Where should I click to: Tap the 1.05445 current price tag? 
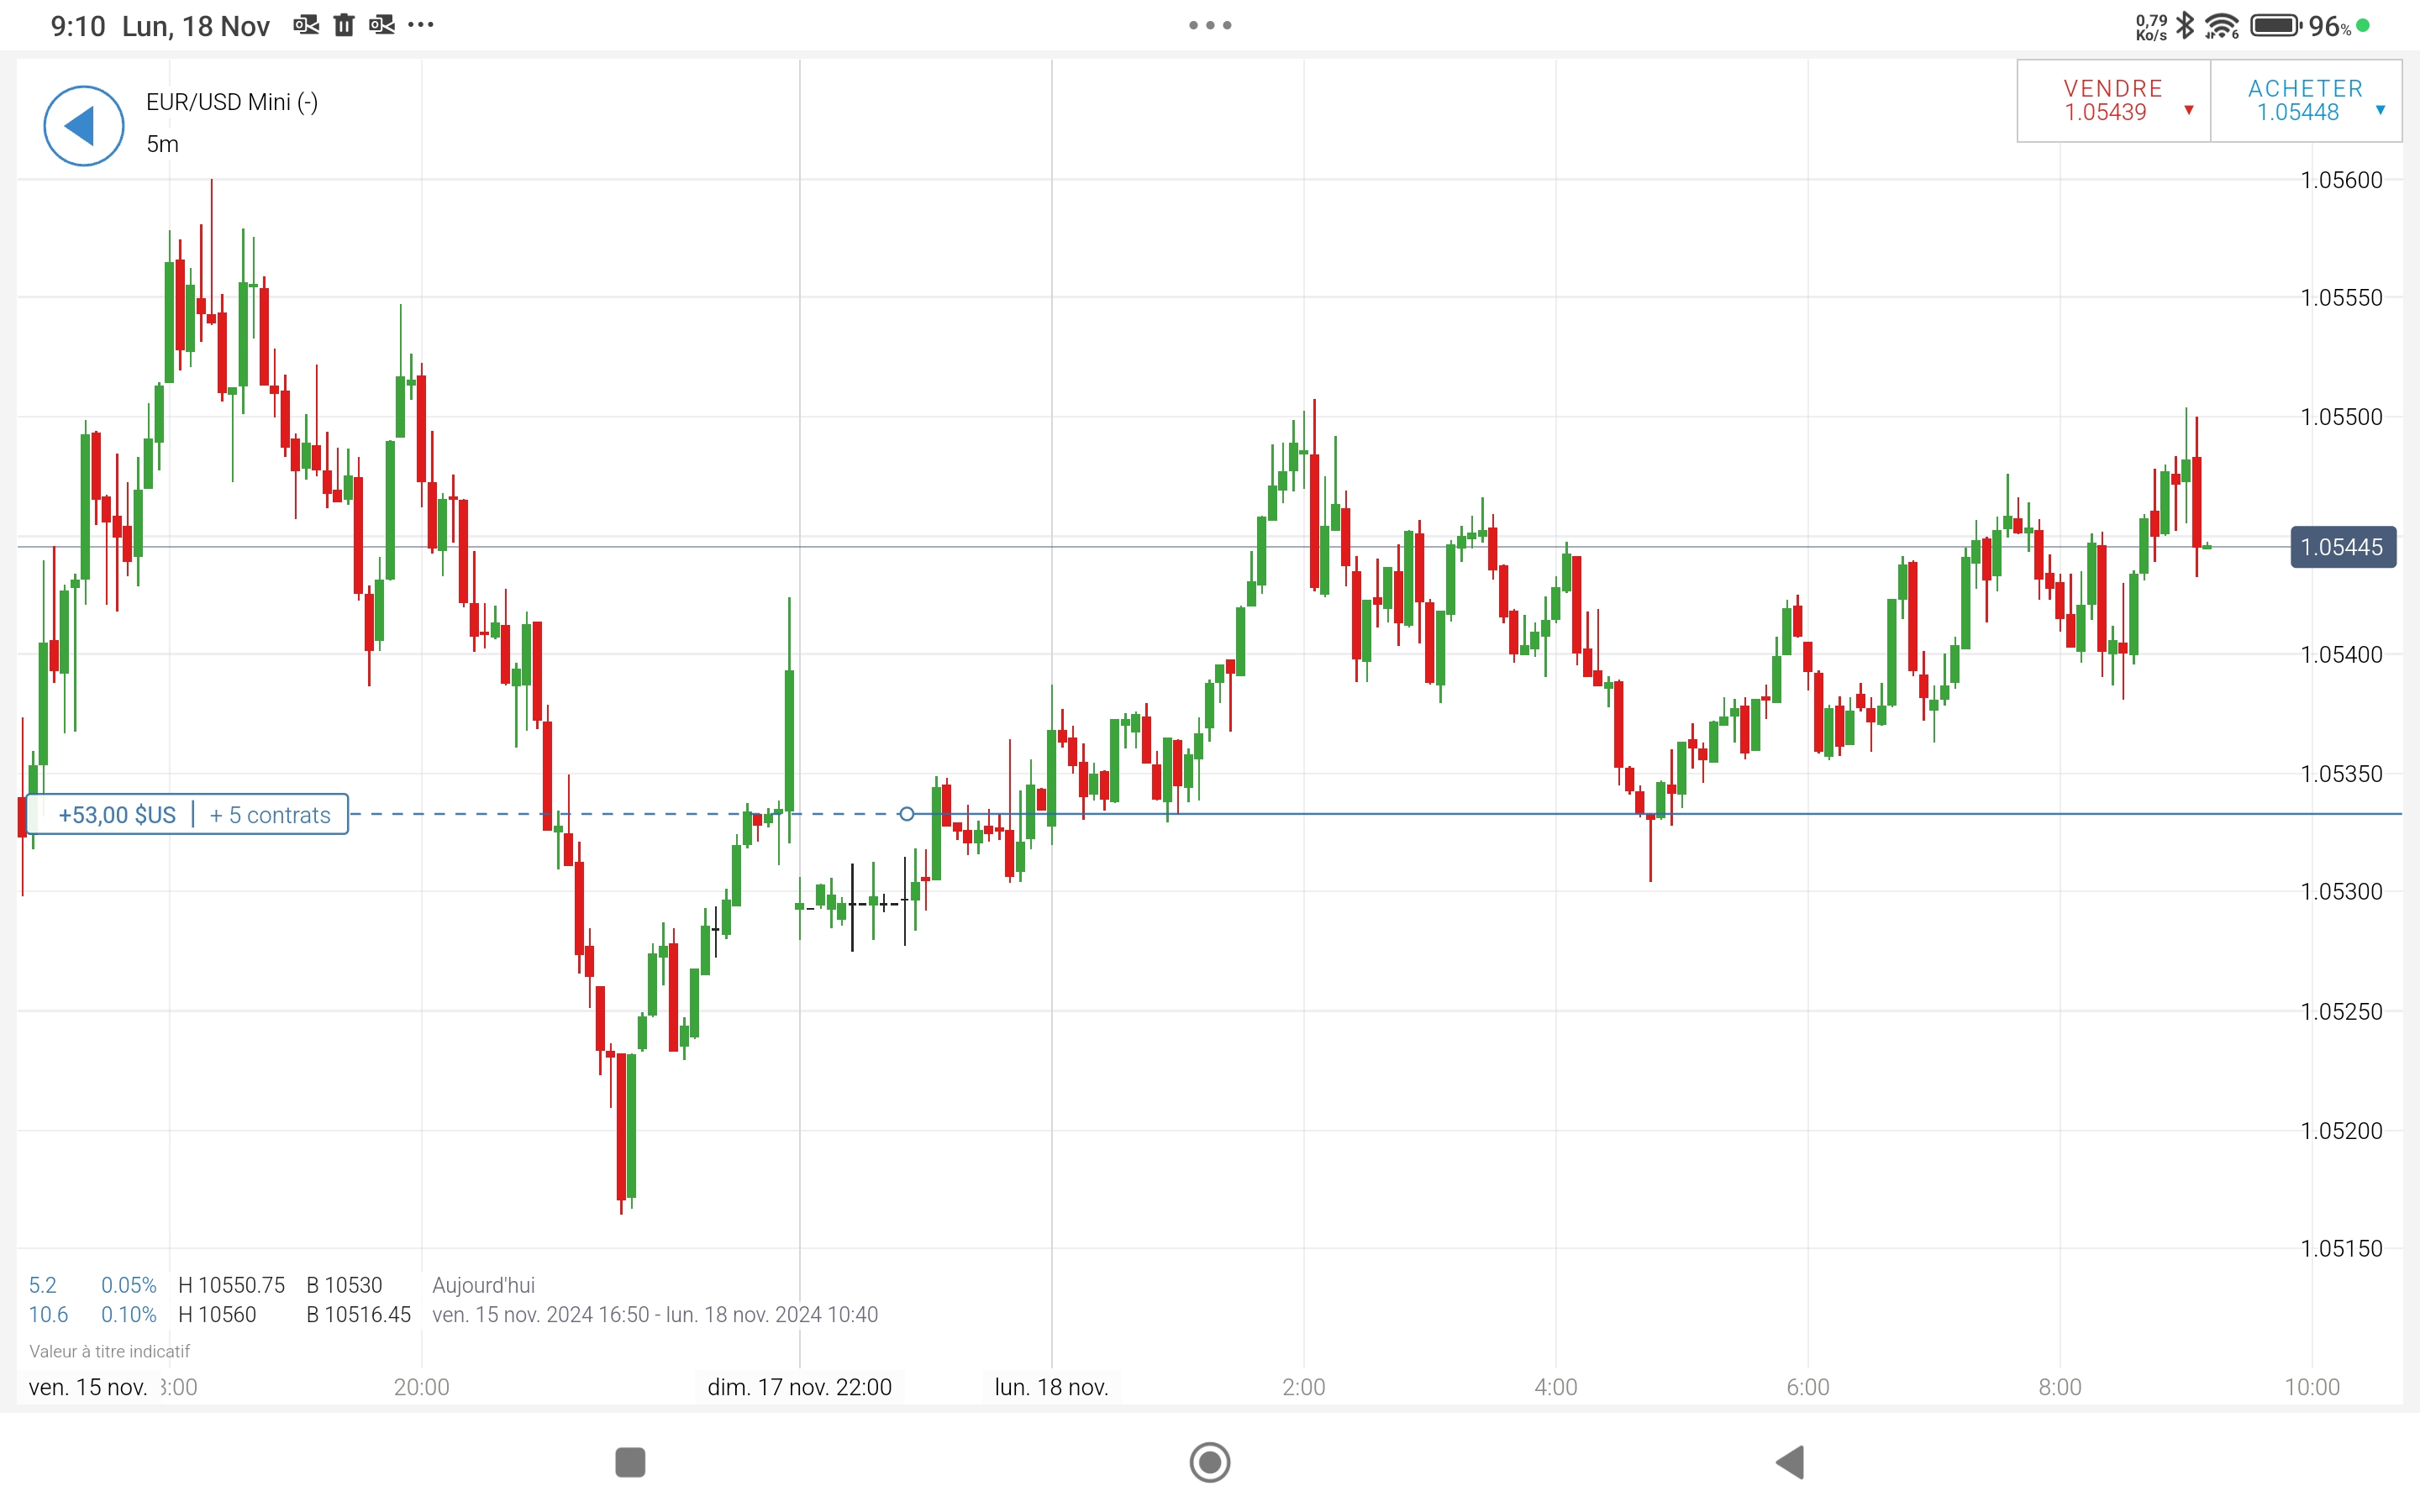(2342, 547)
